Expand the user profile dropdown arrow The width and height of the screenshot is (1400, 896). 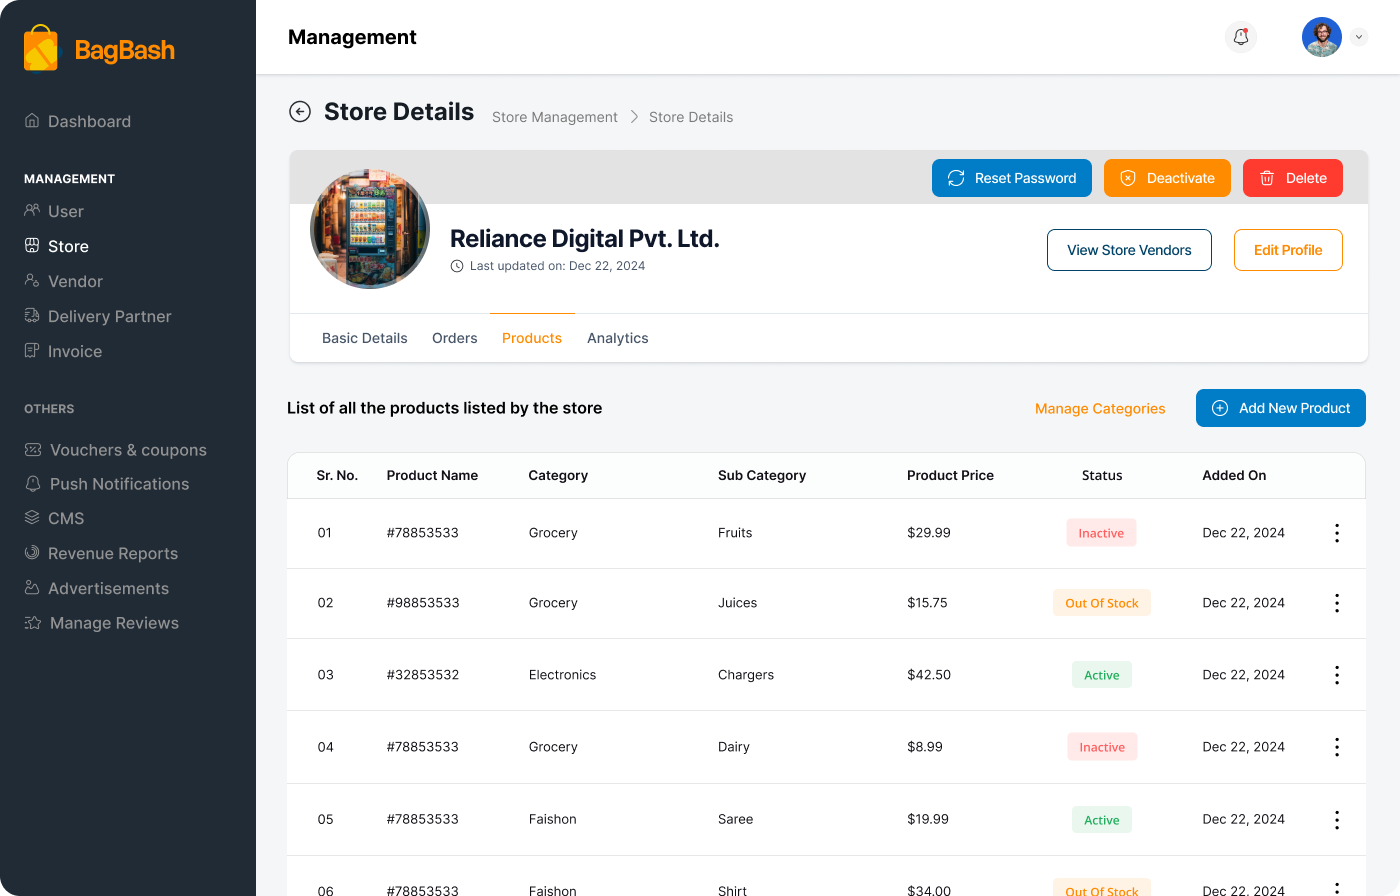pos(1358,37)
